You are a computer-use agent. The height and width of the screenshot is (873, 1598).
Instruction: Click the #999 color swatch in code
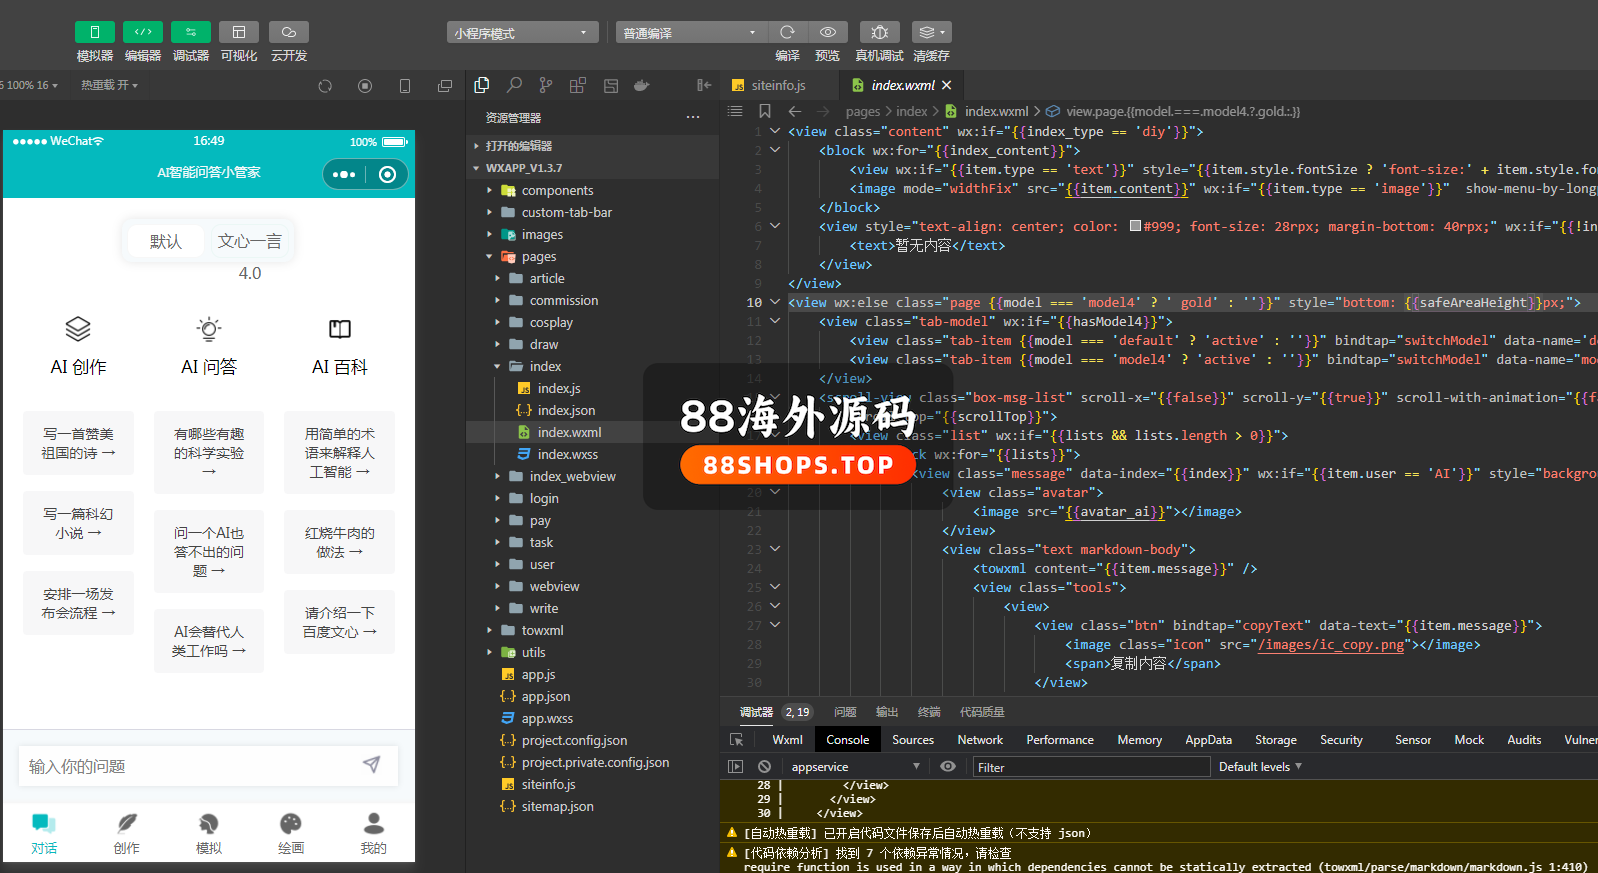1135,226
